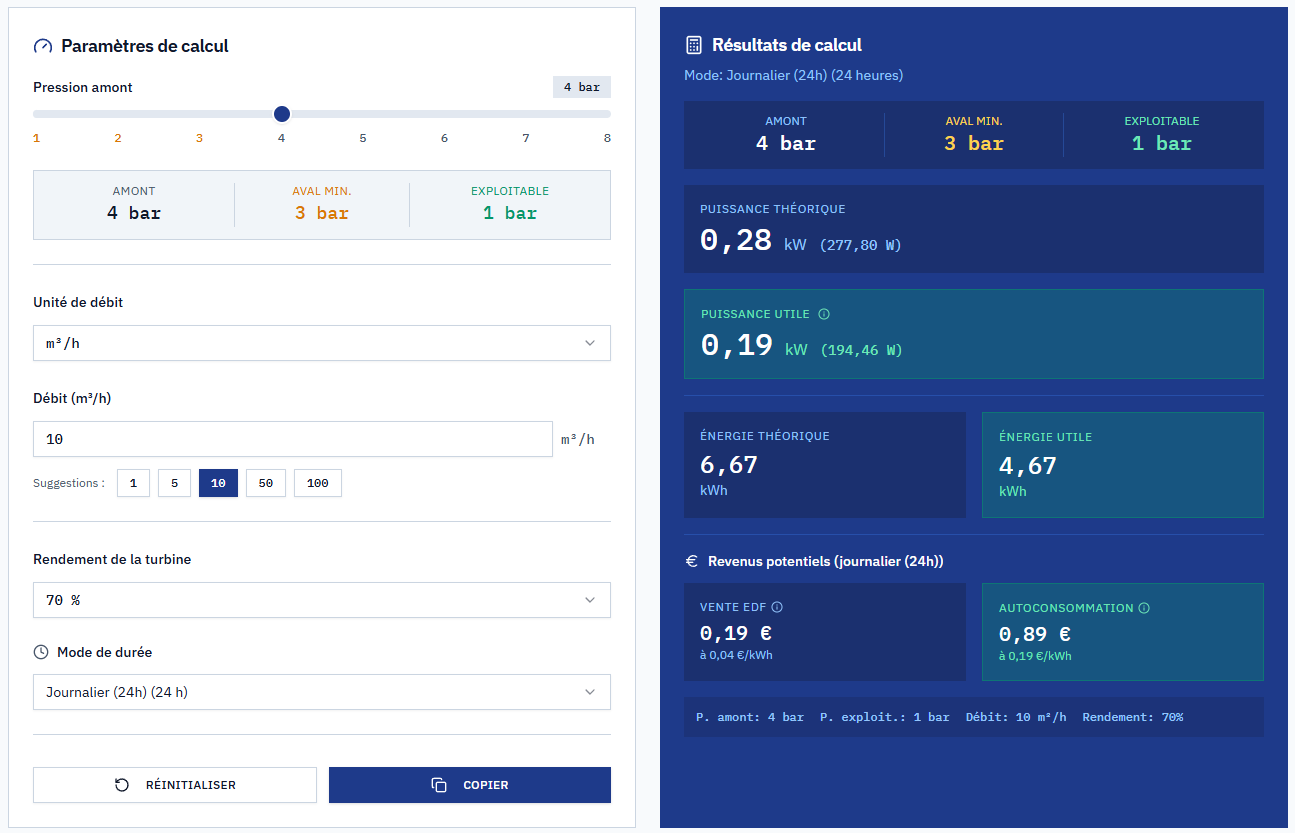Click the gauge icon beside Paramètres de calcul

42,46
